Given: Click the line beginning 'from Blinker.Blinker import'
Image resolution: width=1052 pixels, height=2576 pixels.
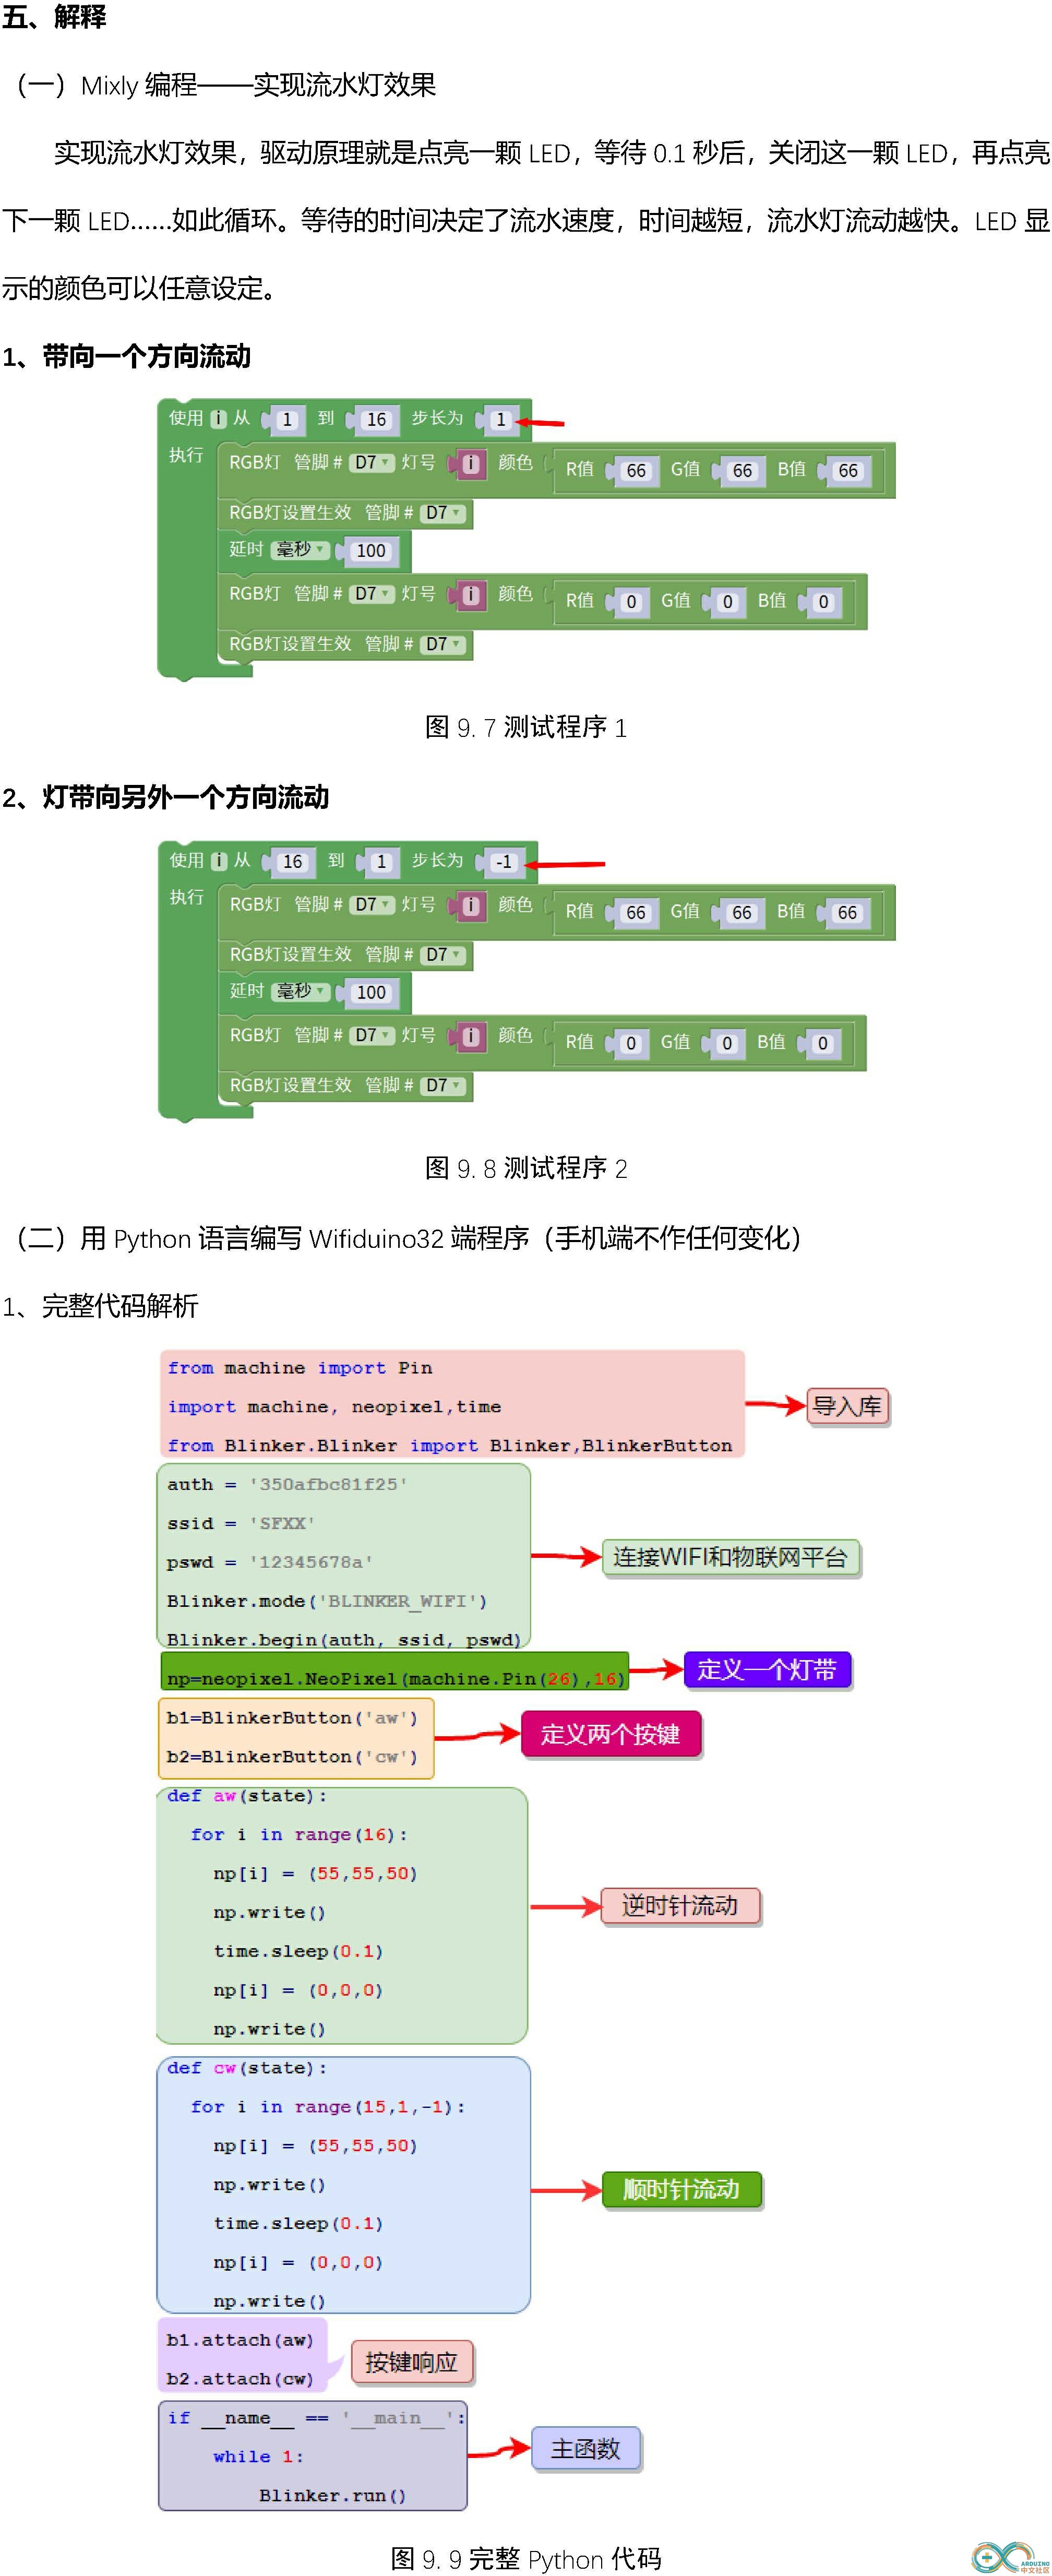Looking at the screenshot, I should (450, 1446).
